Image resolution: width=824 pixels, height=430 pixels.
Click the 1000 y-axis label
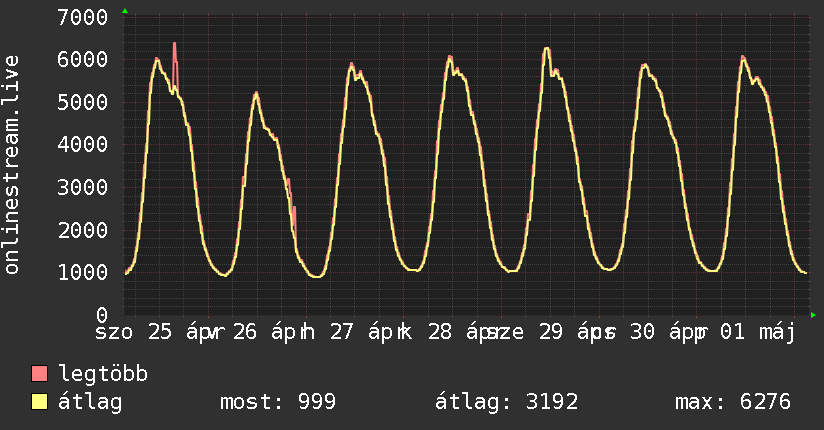pos(83,272)
